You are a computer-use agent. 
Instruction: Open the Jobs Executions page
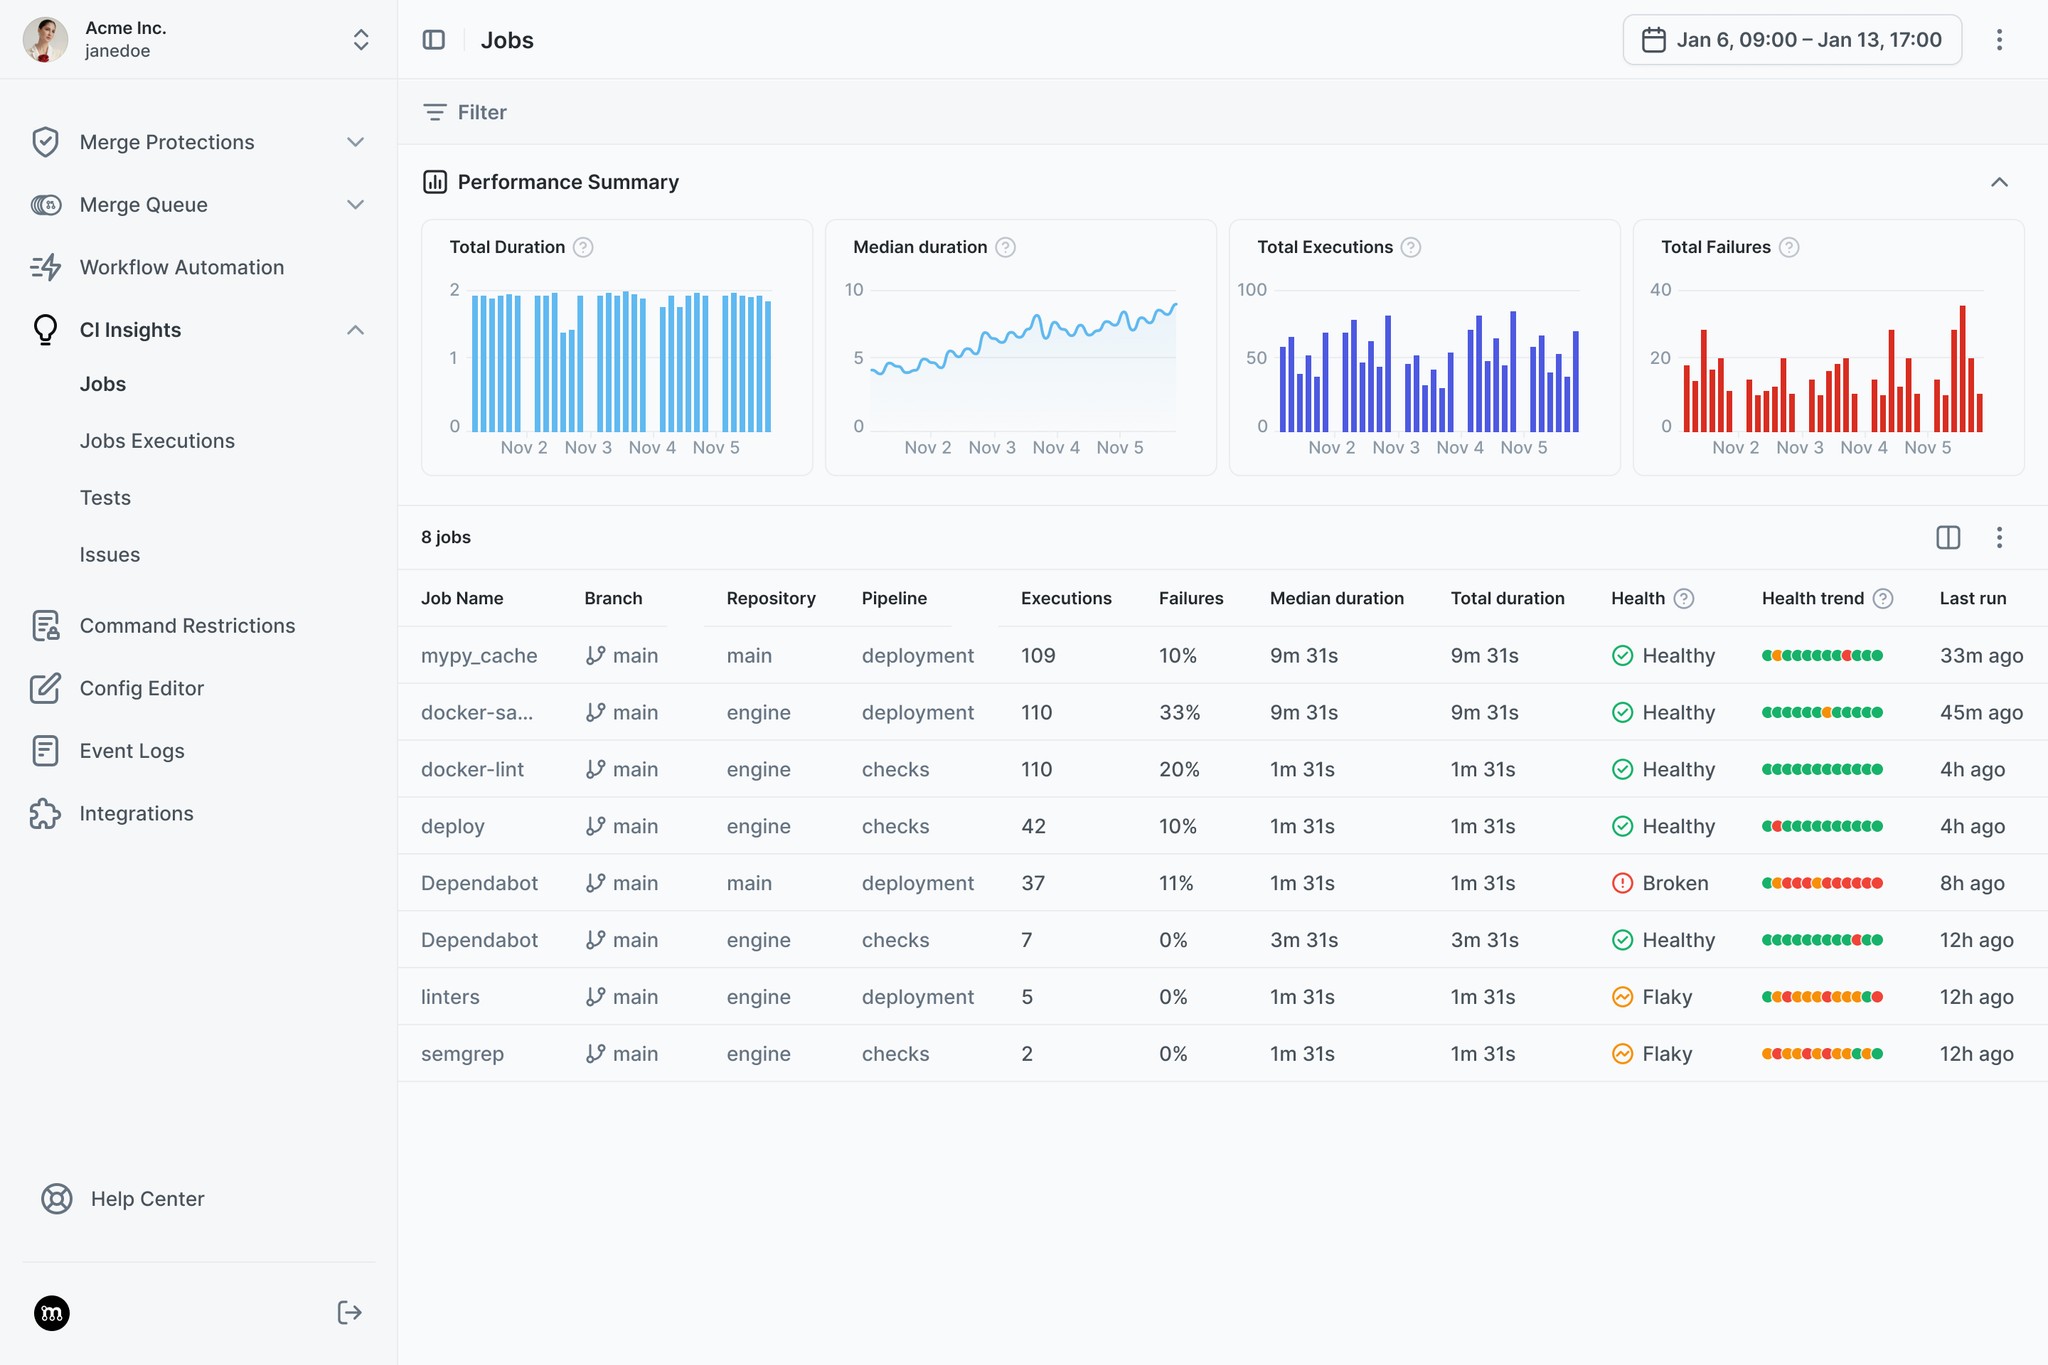point(157,440)
